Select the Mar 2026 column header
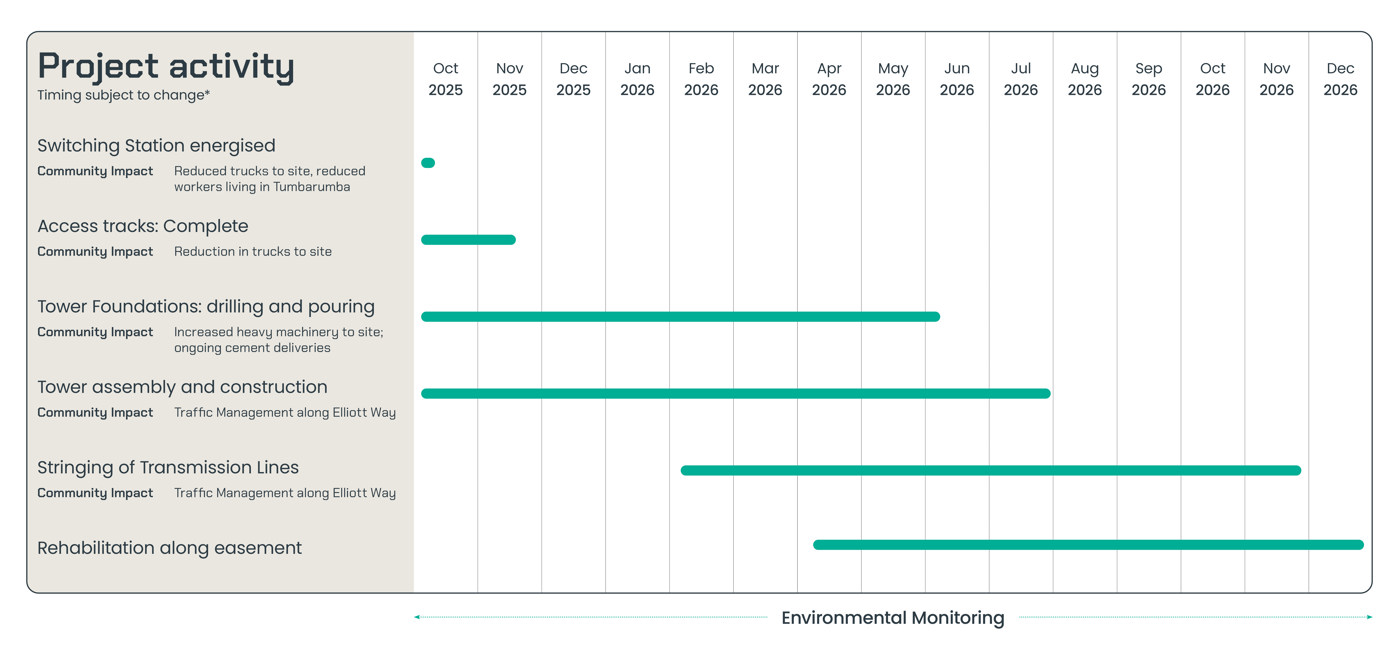The image size is (1399, 656). [766, 79]
